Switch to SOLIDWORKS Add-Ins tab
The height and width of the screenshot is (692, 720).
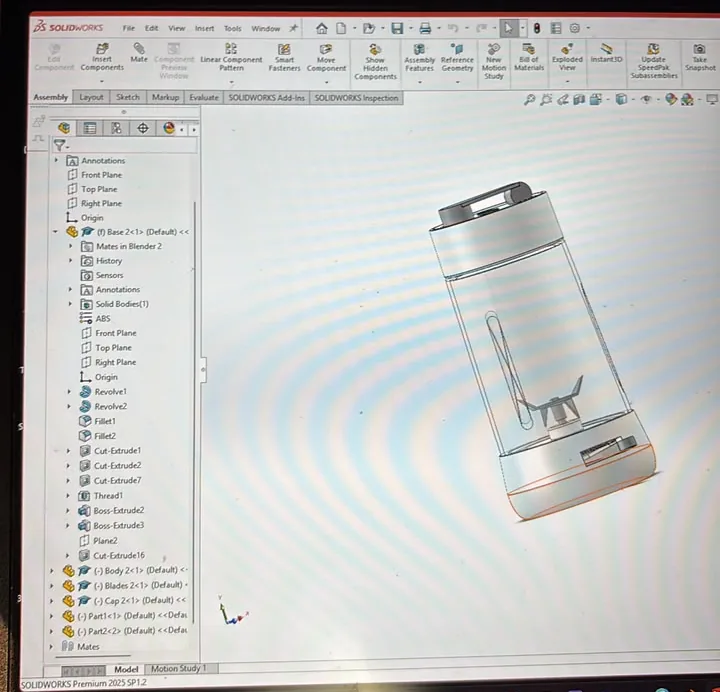pyautogui.click(x=266, y=98)
